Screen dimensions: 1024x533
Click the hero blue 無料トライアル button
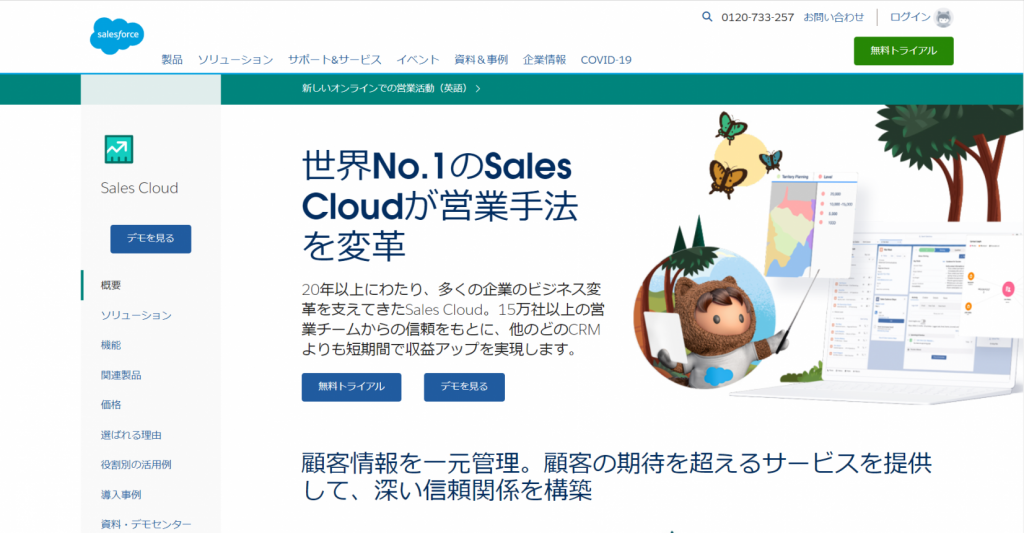click(351, 387)
